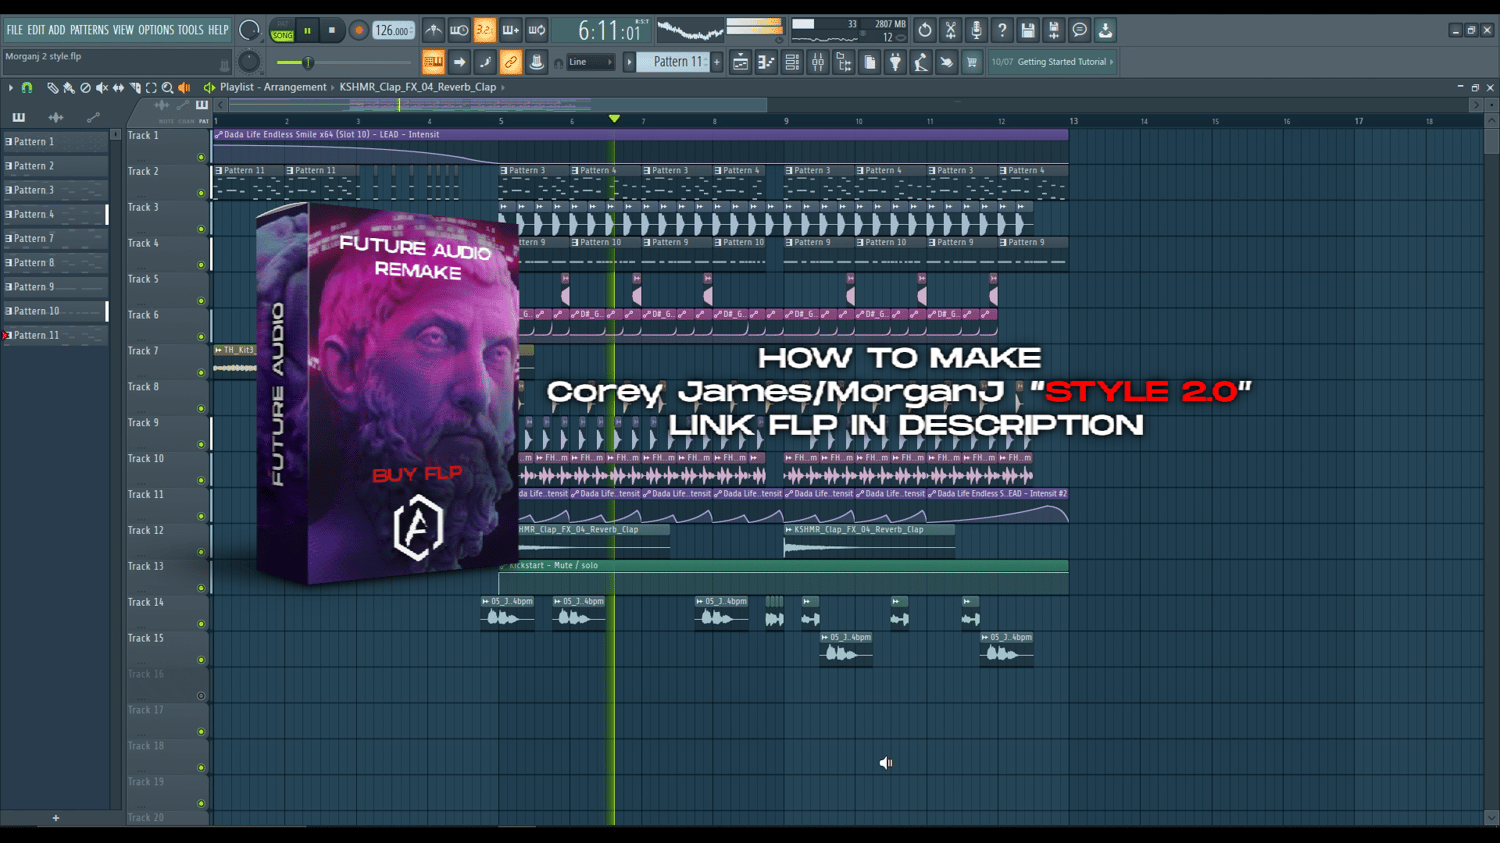Mute Track 5 with its green LED

click(x=201, y=301)
